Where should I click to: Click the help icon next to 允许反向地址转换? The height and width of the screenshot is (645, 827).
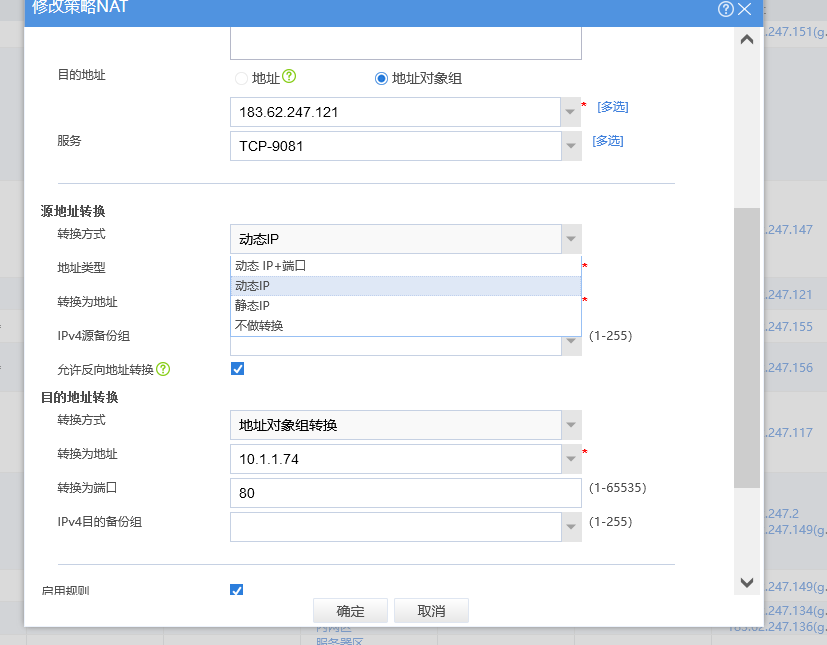163,369
